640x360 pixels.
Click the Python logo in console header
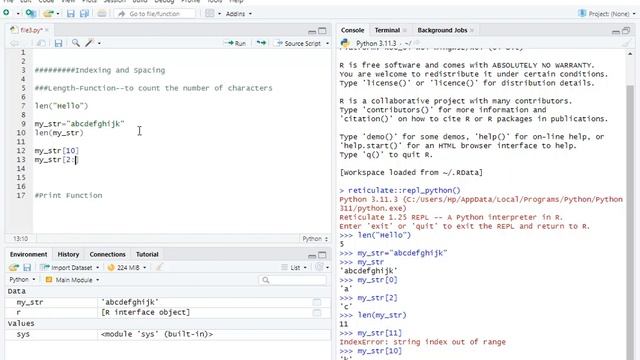(345, 43)
